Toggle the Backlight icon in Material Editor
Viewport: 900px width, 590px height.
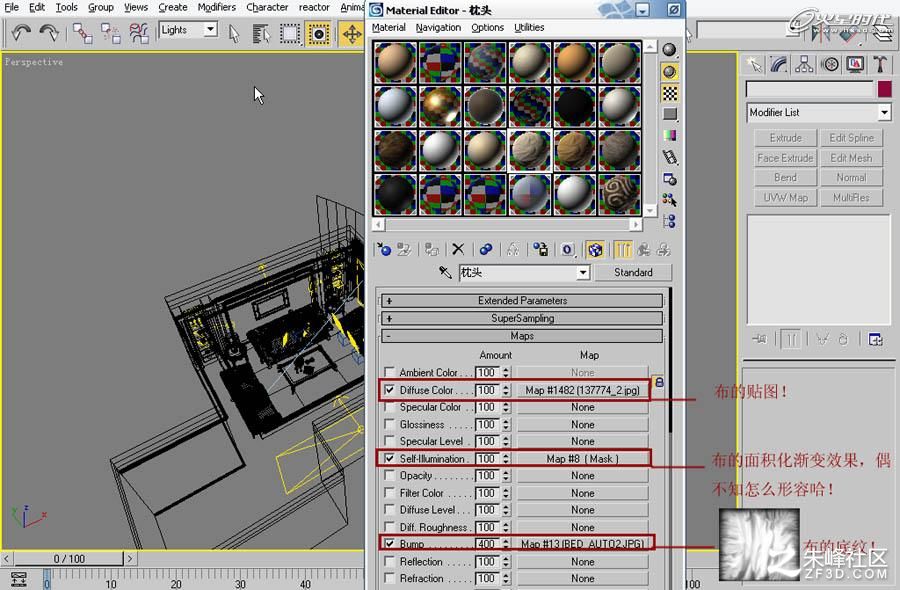(x=669, y=72)
